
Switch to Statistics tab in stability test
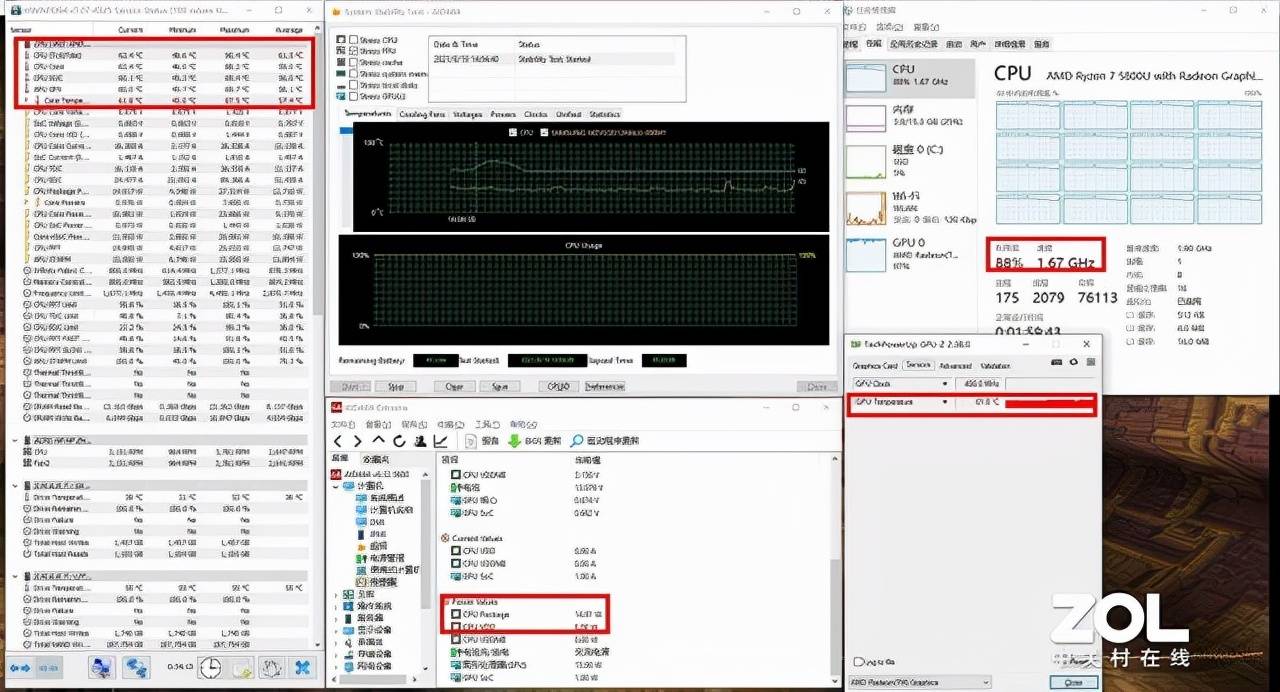(x=603, y=114)
